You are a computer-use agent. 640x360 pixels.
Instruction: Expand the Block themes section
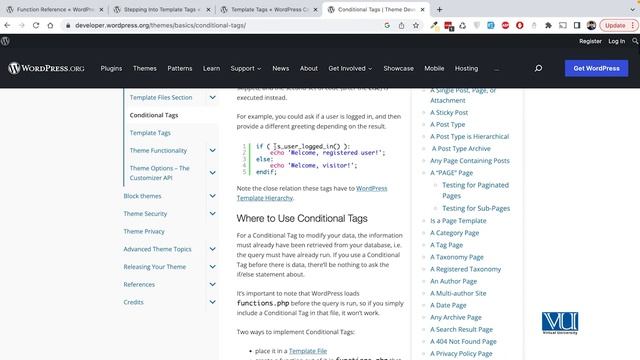pos(213,196)
